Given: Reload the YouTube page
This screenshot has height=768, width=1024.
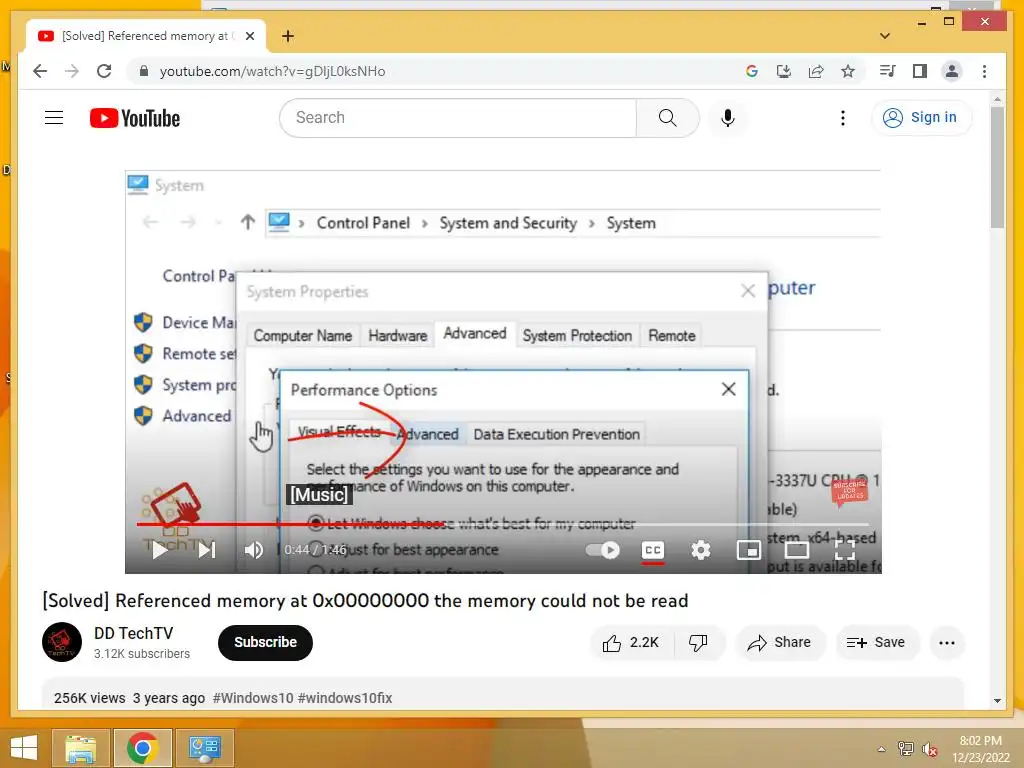Looking at the screenshot, I should coord(104,71).
